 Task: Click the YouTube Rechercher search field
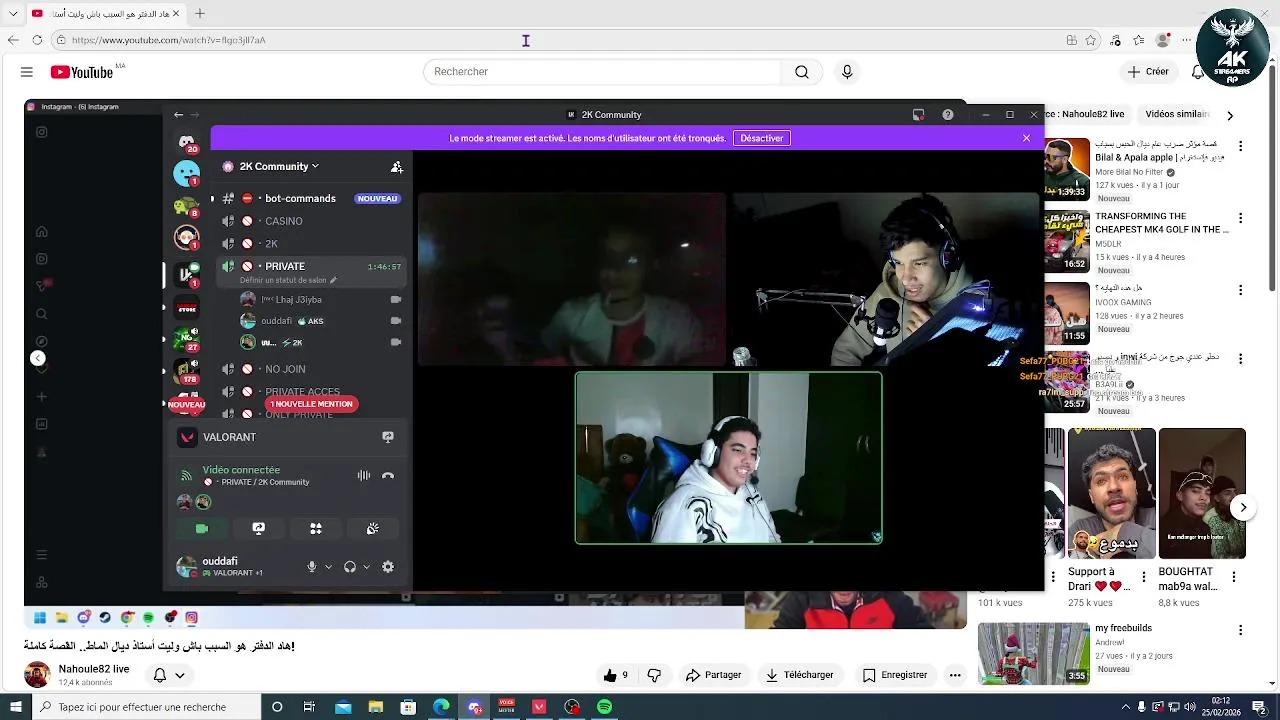[x=602, y=72]
